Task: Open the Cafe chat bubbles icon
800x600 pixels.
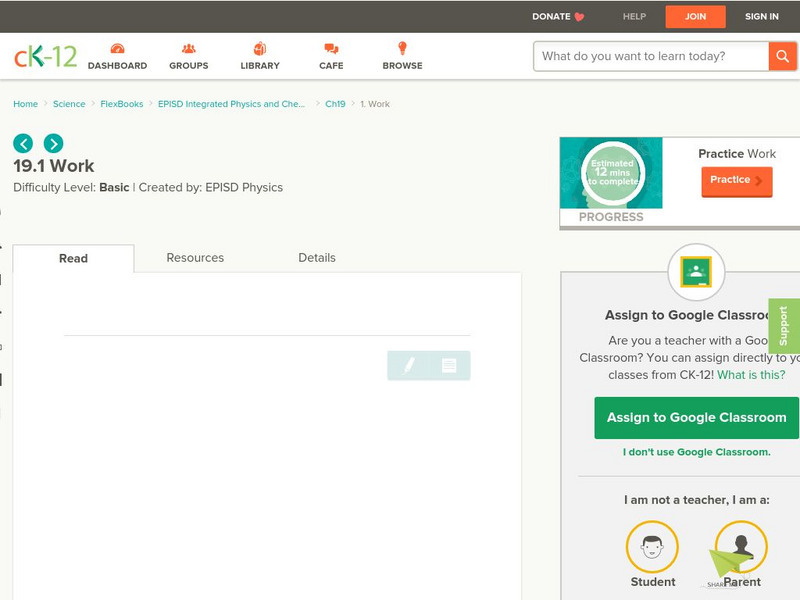Action: point(331,48)
